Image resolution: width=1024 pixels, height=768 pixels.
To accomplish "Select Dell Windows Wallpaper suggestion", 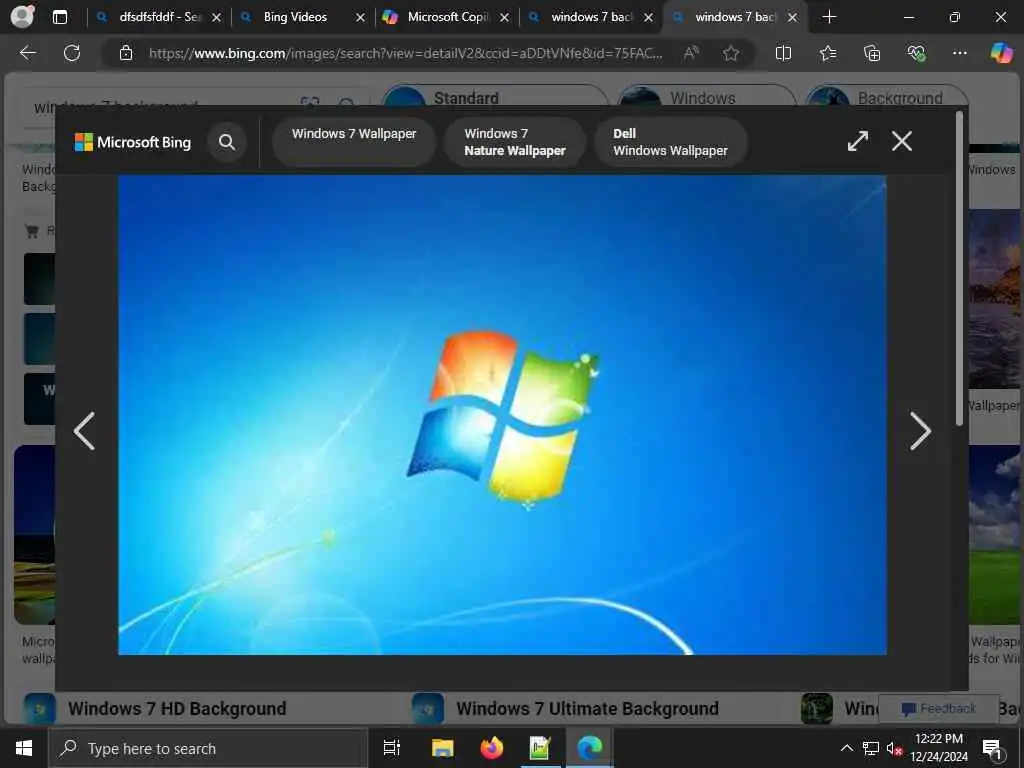I will point(670,142).
